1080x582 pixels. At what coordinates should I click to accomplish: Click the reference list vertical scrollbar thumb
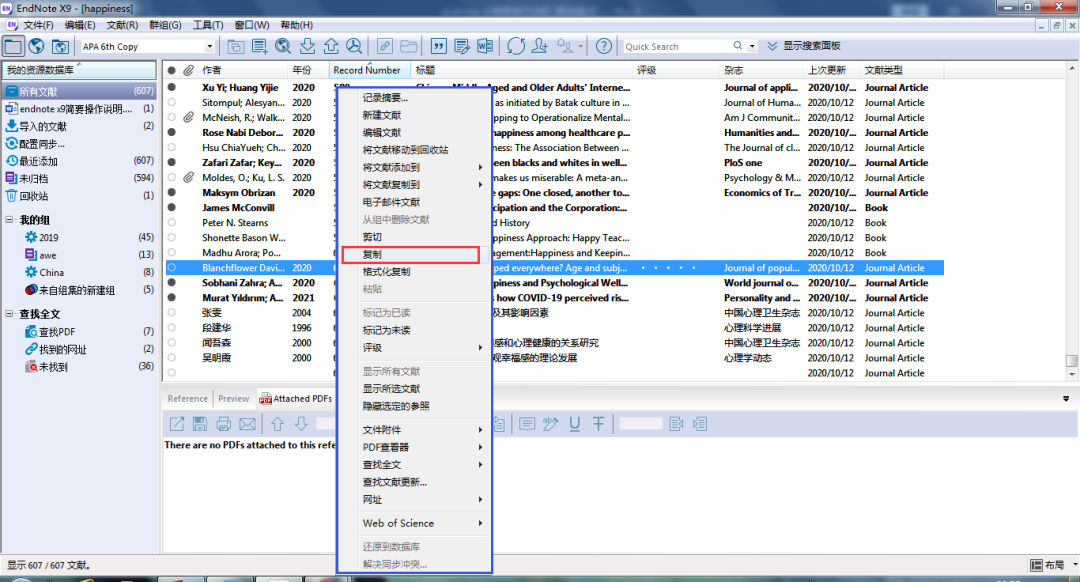tap(1071, 361)
